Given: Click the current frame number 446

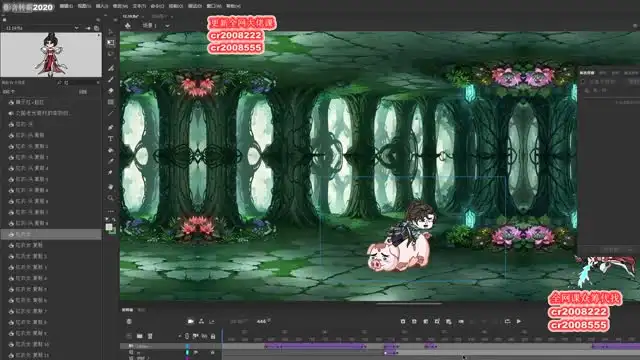Looking at the screenshot, I should tap(261, 322).
